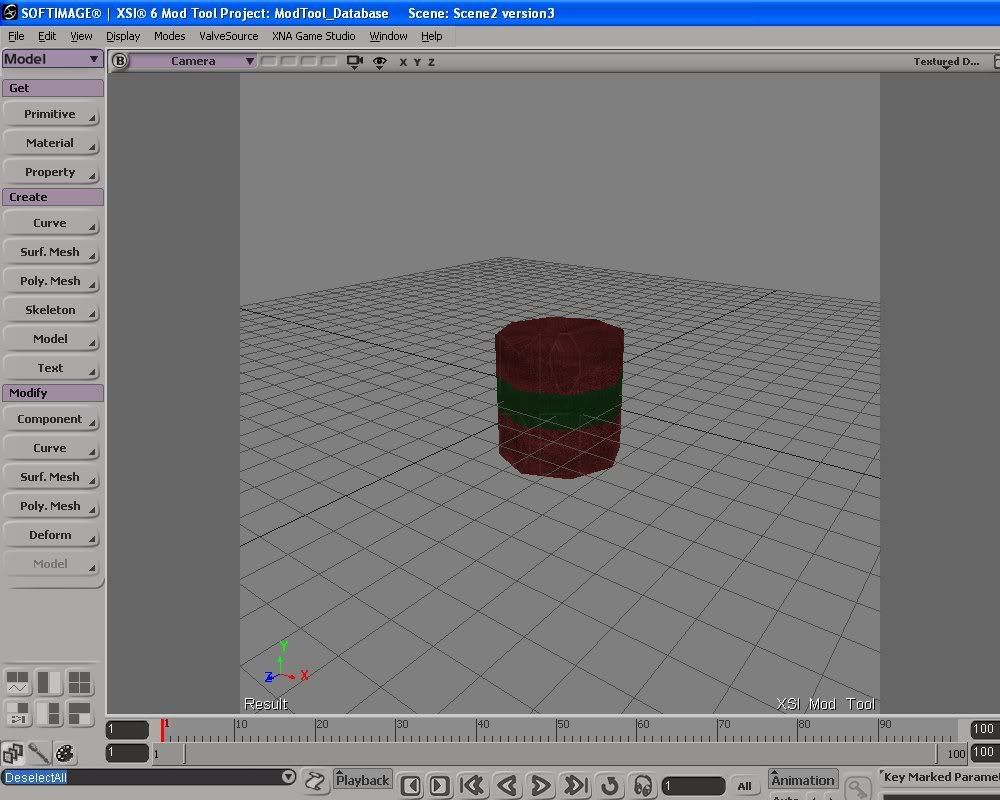The height and width of the screenshot is (800, 1000).
Task: Open the ValveSource menu
Action: 228,36
